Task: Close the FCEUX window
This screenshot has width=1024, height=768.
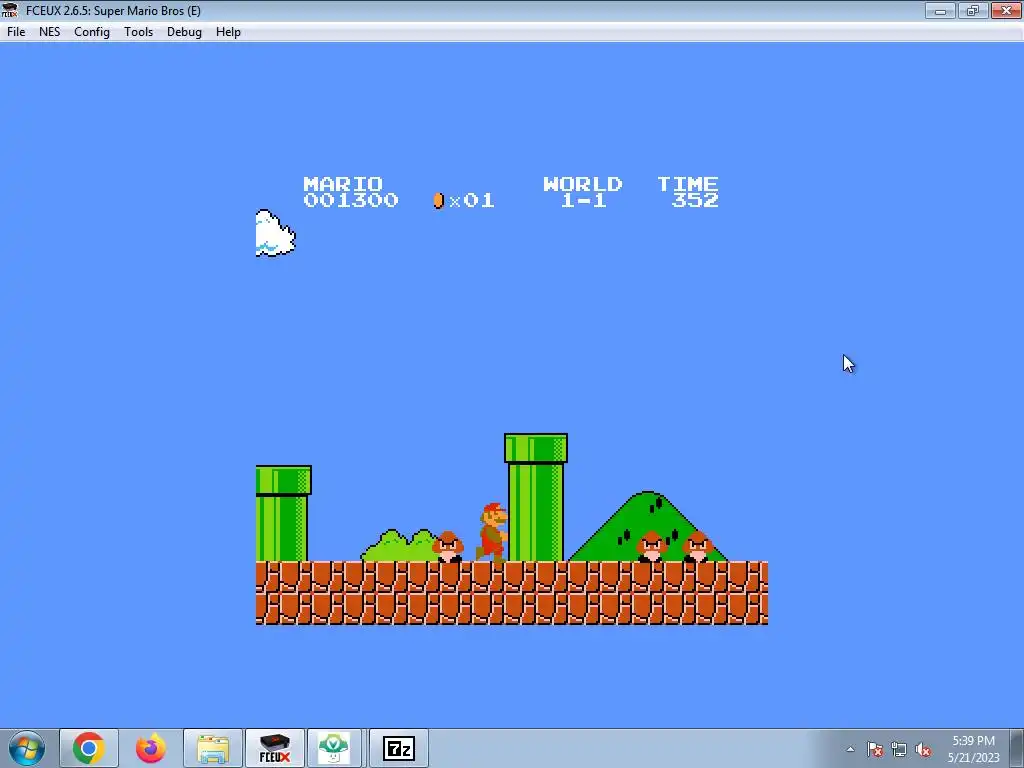Action: (x=1006, y=10)
